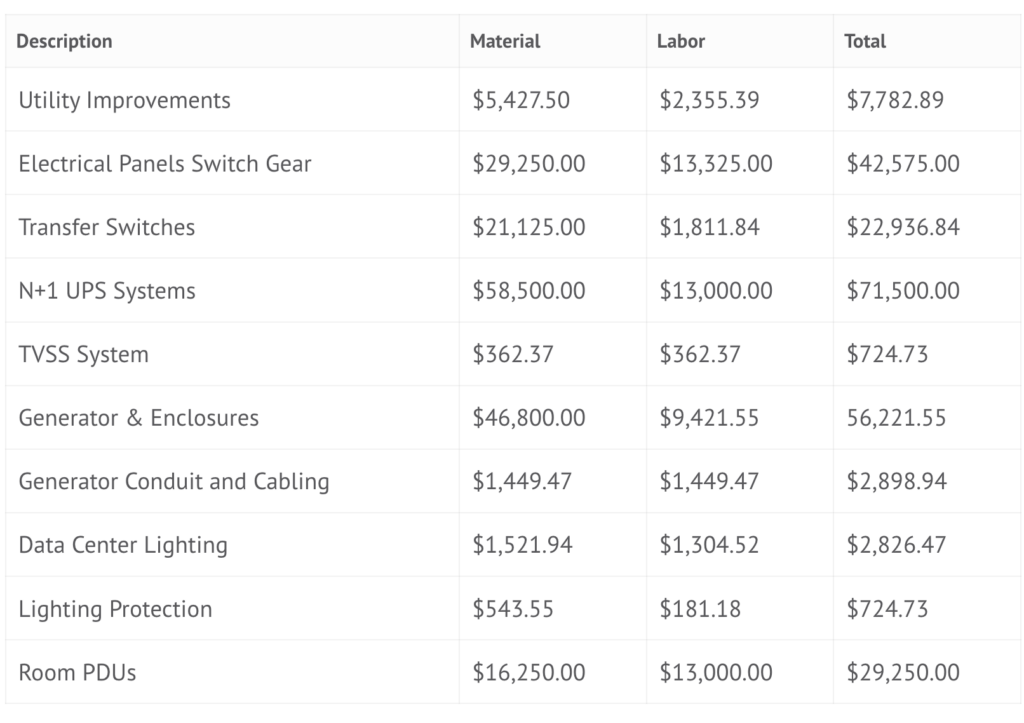This screenshot has width=1024, height=723.
Task: Click the Labor column header
Action: click(680, 42)
